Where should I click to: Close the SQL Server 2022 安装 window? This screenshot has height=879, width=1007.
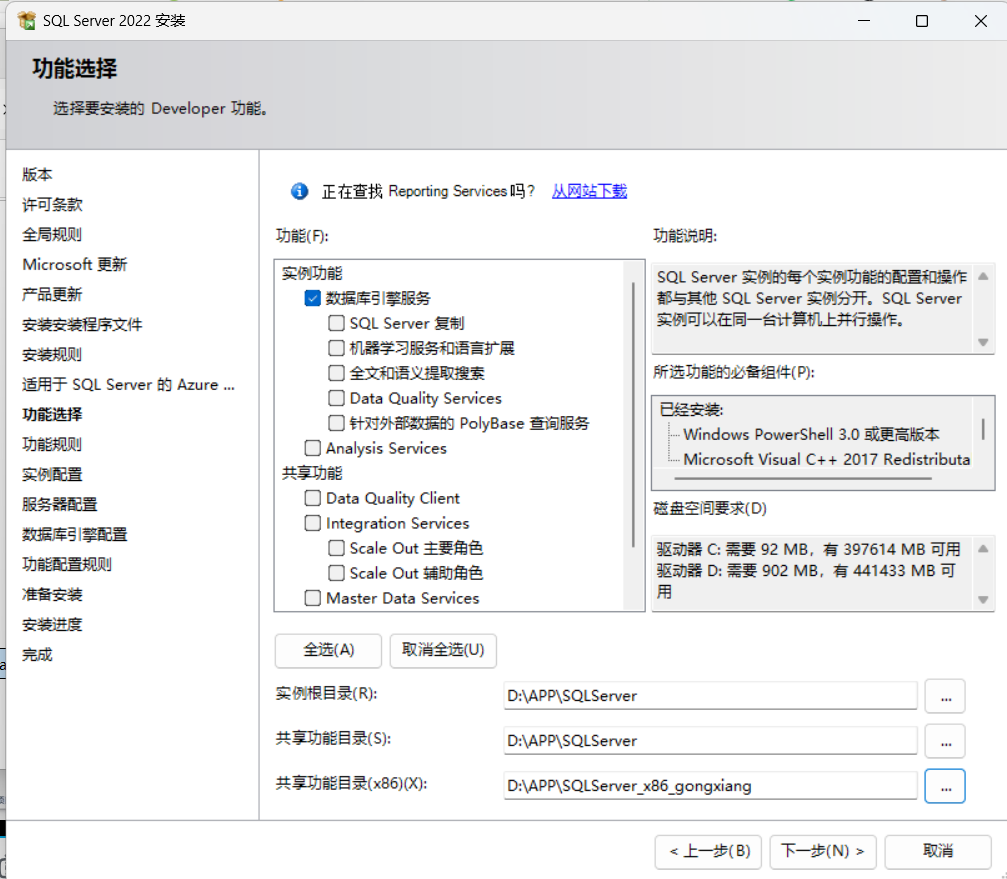[980, 21]
